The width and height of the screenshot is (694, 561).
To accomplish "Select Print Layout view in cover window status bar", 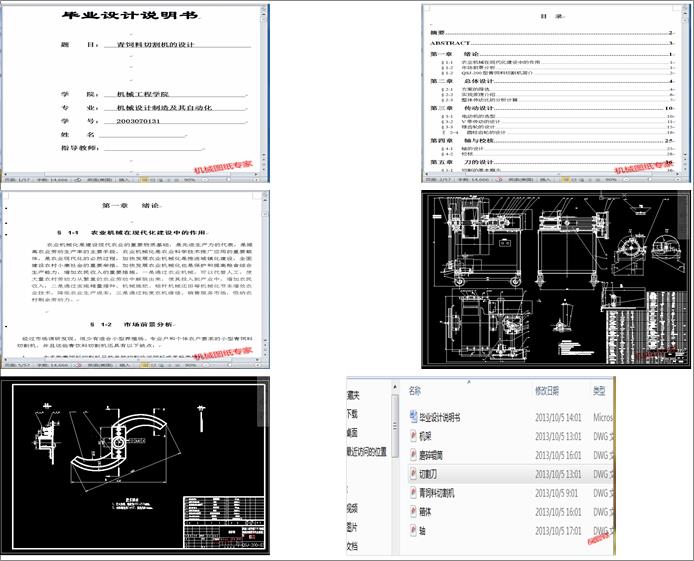I will 145,180.
